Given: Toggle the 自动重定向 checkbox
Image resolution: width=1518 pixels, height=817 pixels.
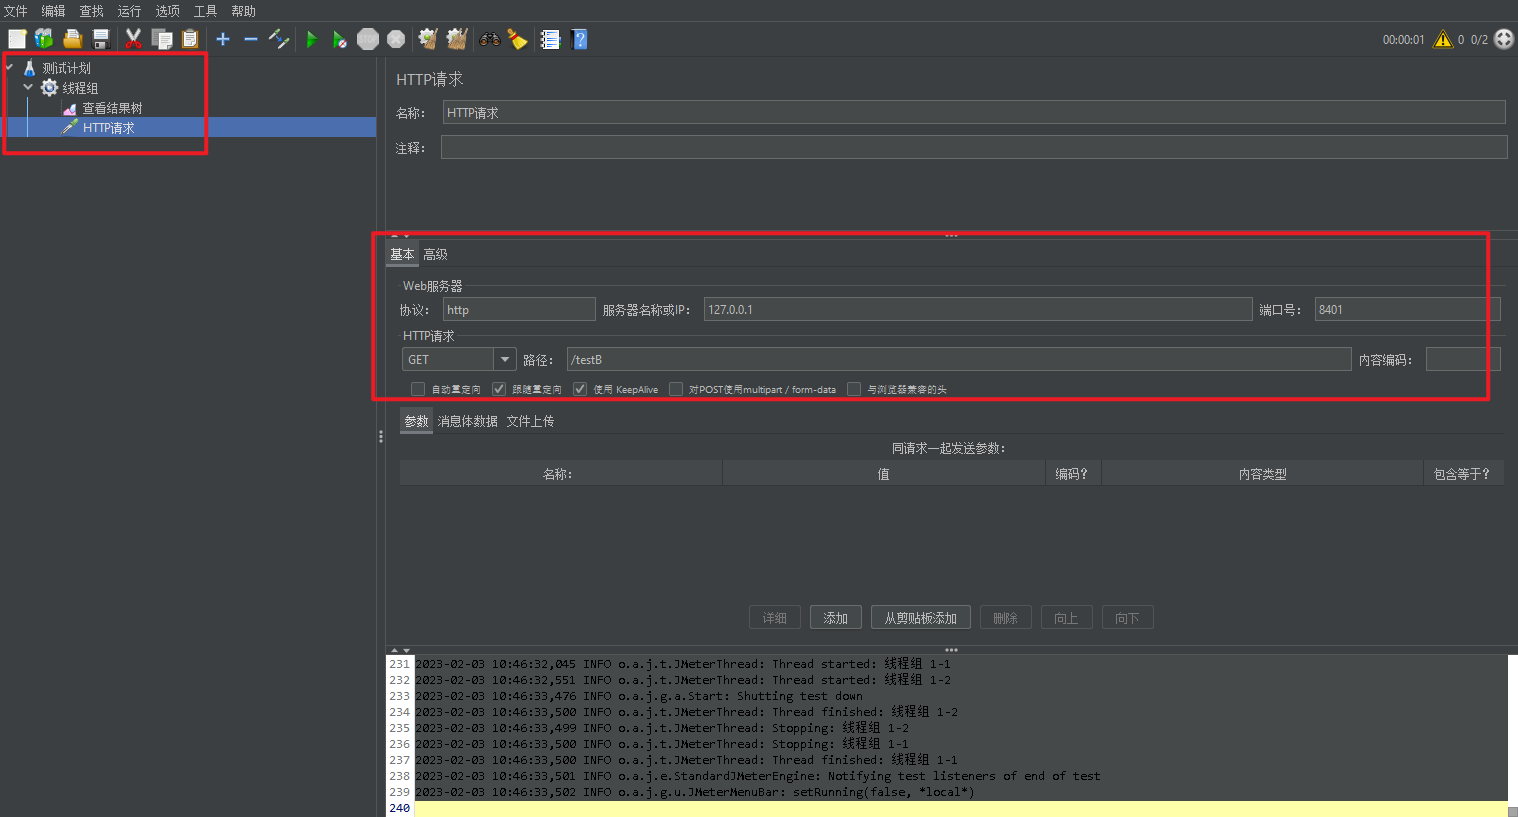Looking at the screenshot, I should 418,389.
